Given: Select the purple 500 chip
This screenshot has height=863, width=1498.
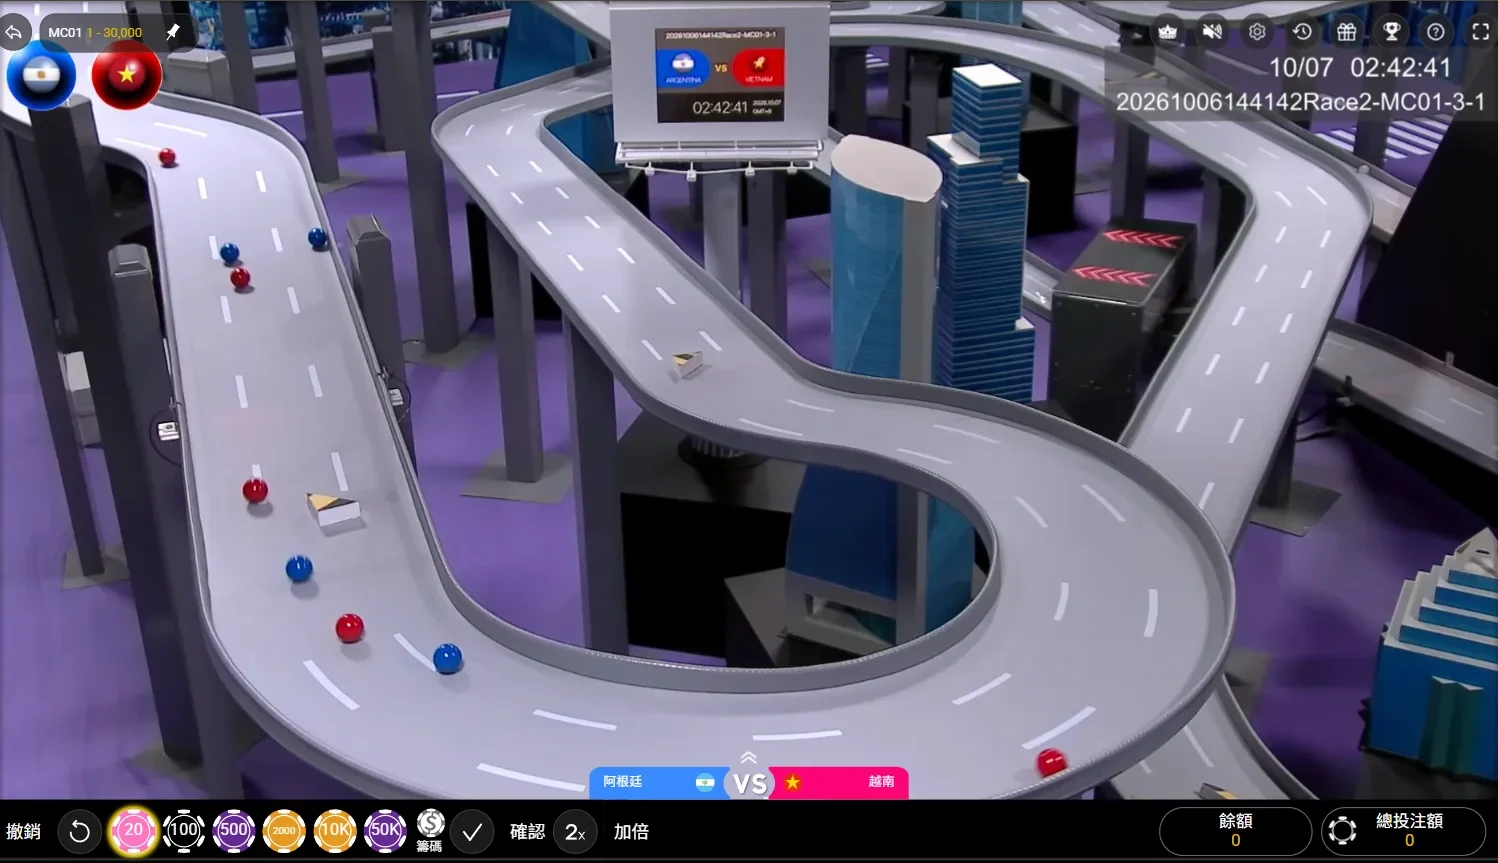Looking at the screenshot, I should point(234,831).
